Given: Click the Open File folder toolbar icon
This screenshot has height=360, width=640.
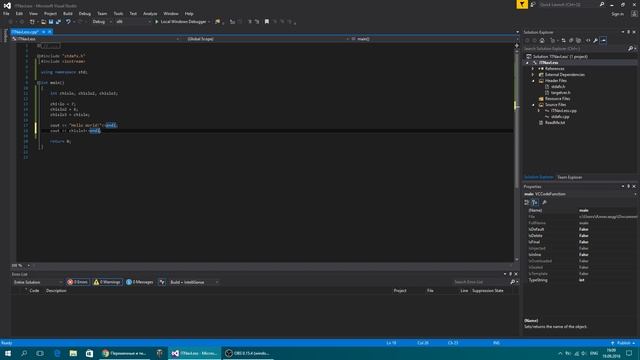Looking at the screenshot, I should click(x=43, y=22).
